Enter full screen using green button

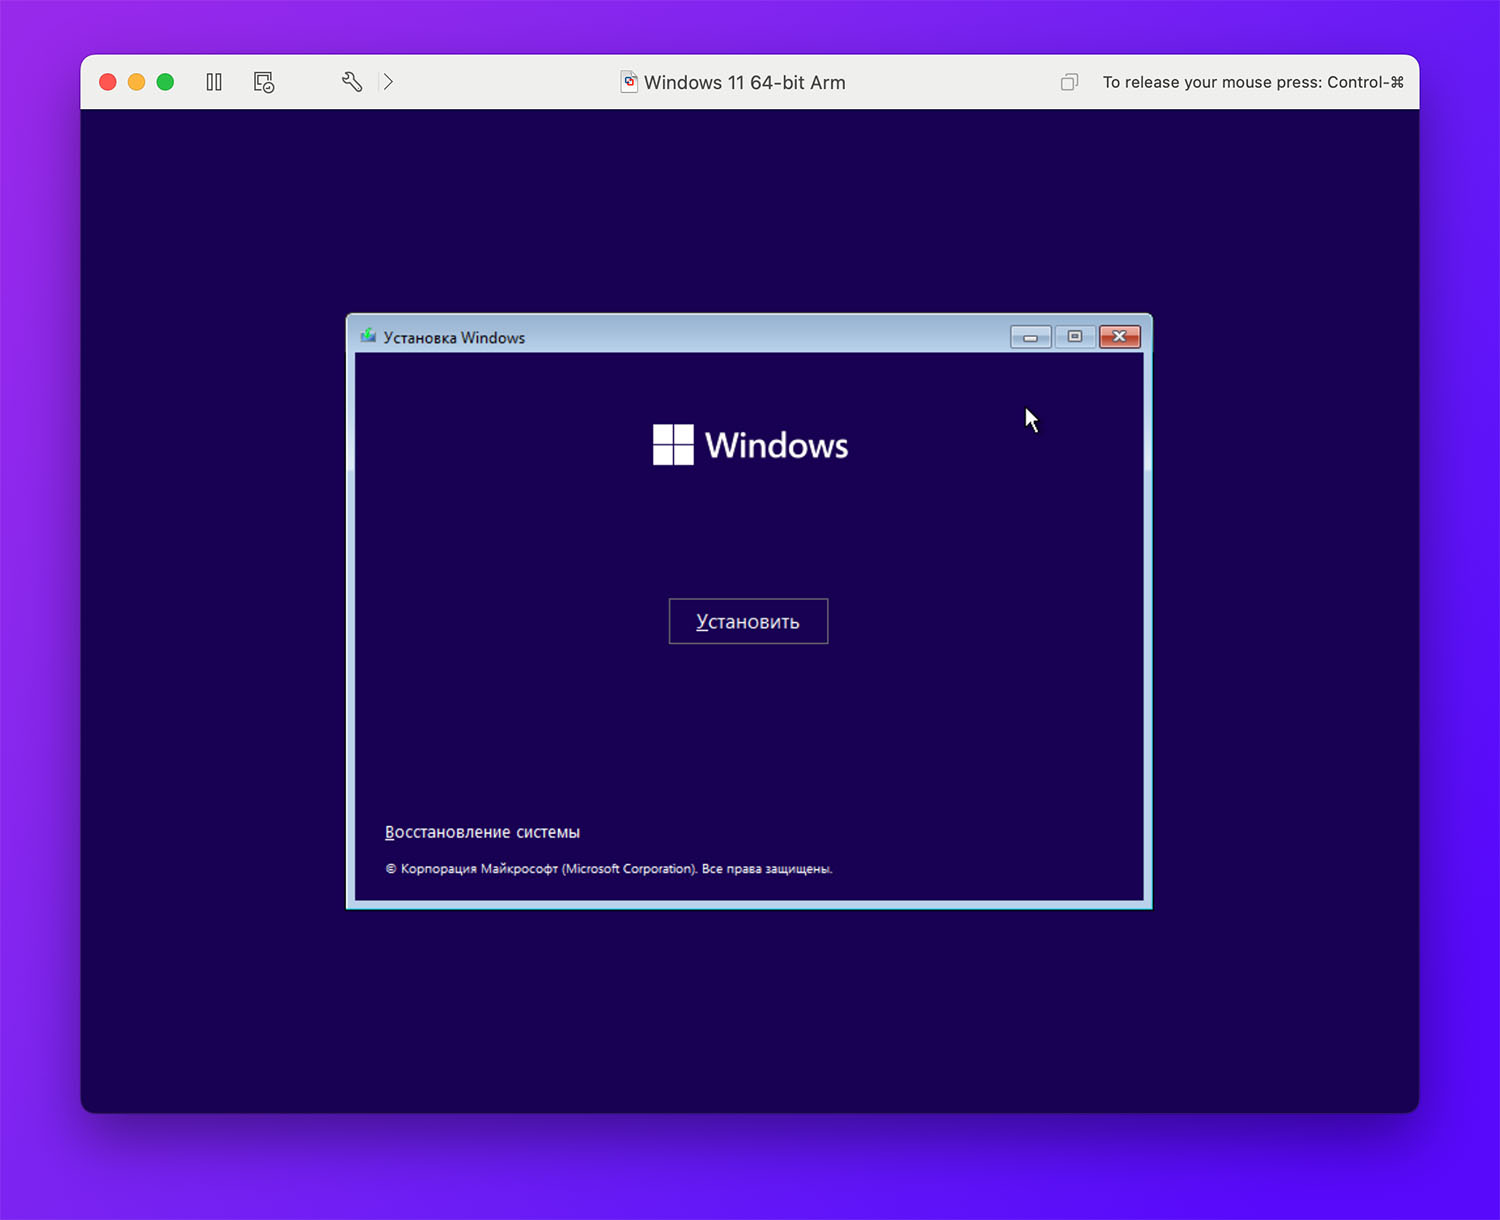(x=166, y=82)
